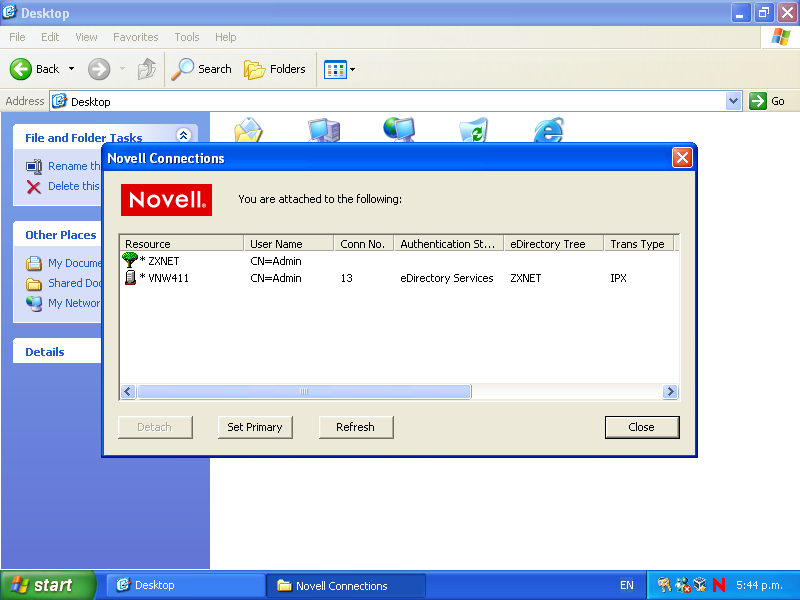The image size is (800, 600).
Task: Click connection number 13 in the list
Action: point(346,278)
